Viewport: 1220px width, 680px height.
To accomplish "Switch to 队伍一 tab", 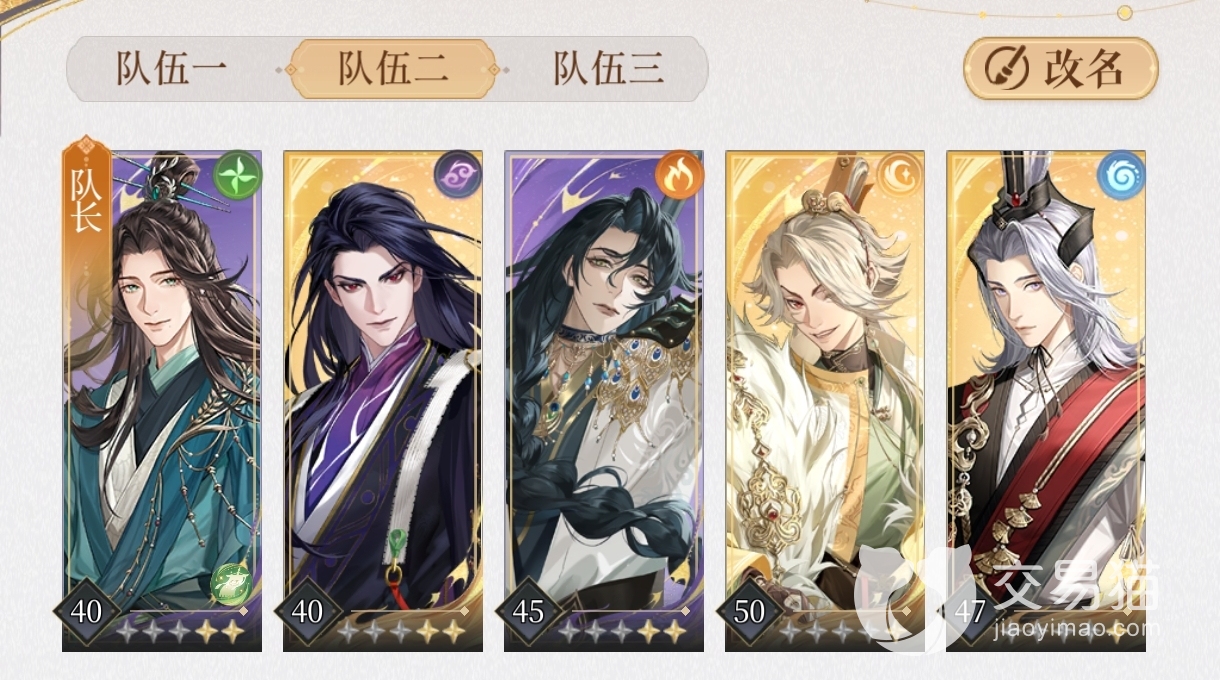I will [x=172, y=70].
